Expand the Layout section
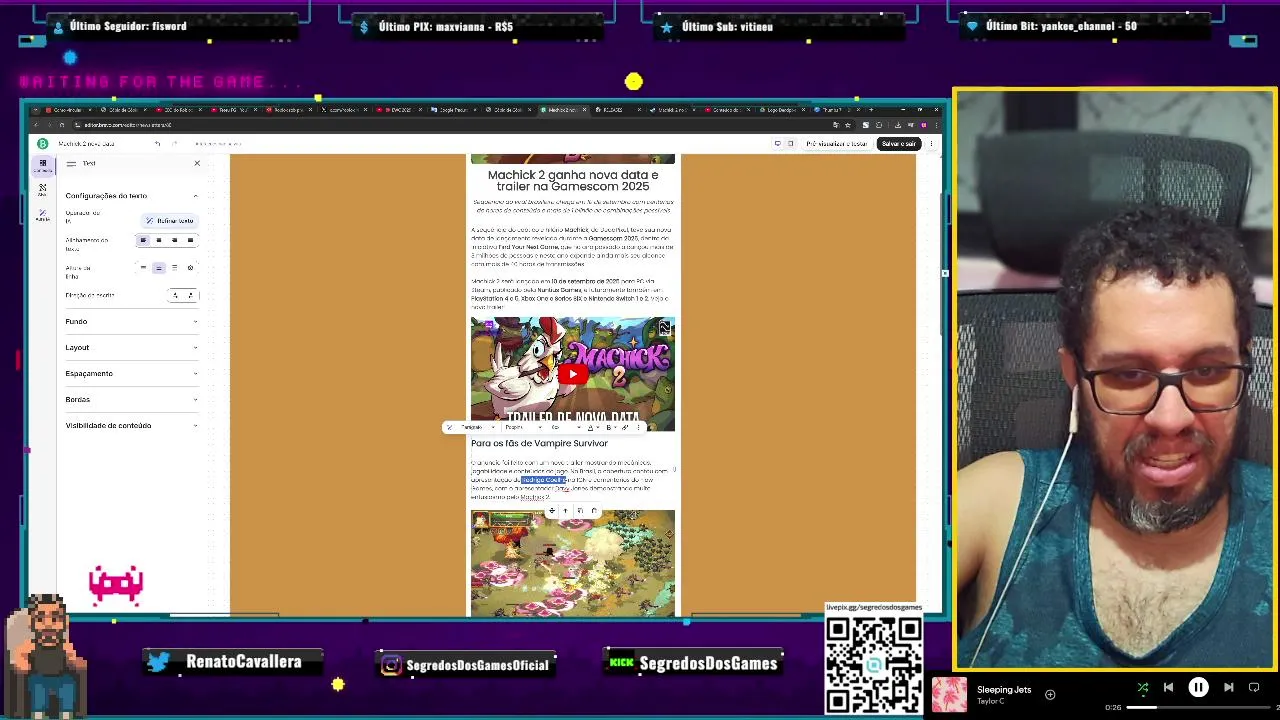 [x=131, y=347]
